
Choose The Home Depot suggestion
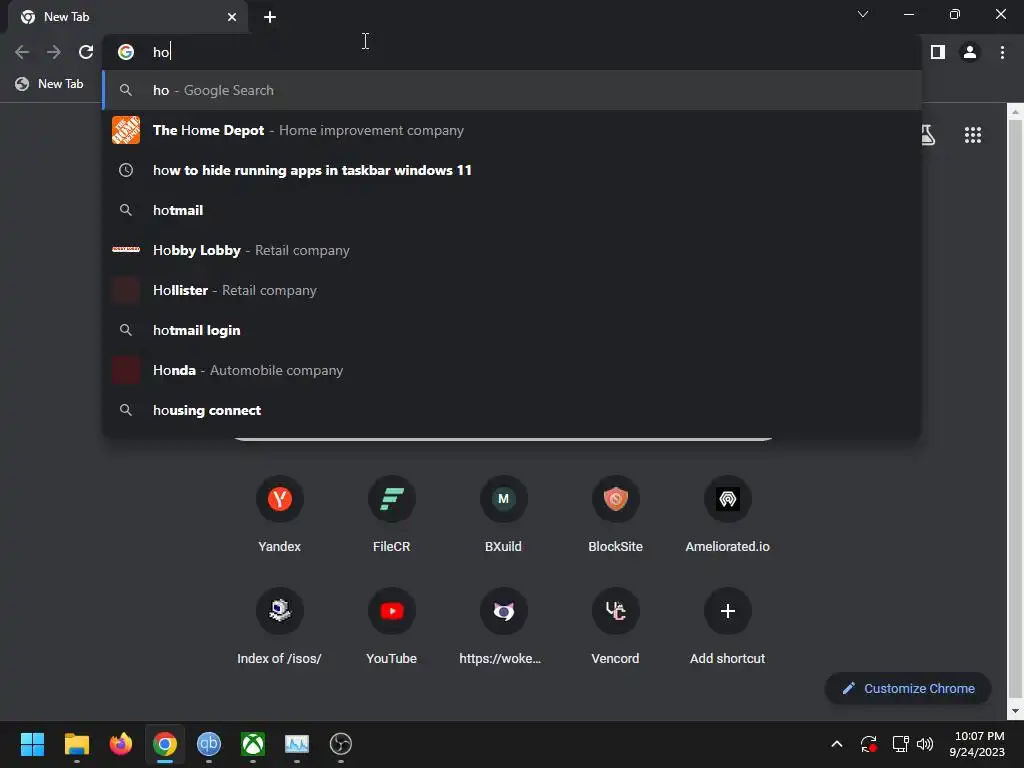pyautogui.click(x=512, y=130)
